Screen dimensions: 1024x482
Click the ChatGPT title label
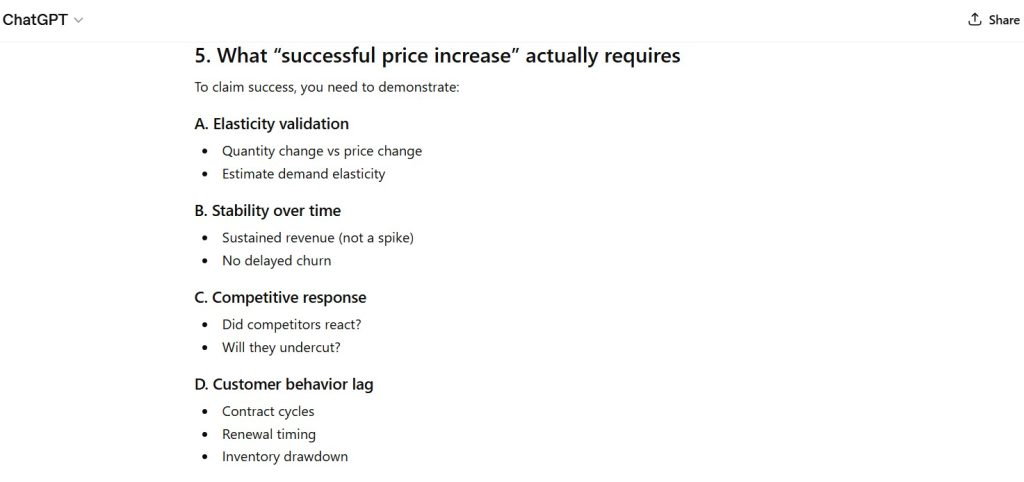35,20
